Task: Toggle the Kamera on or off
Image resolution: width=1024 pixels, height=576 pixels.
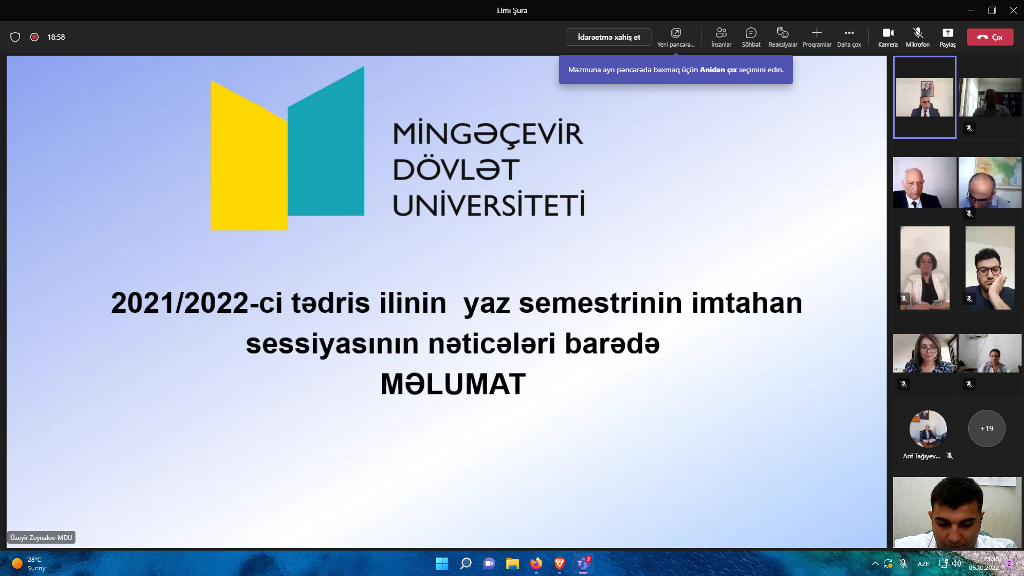Action: [887, 34]
